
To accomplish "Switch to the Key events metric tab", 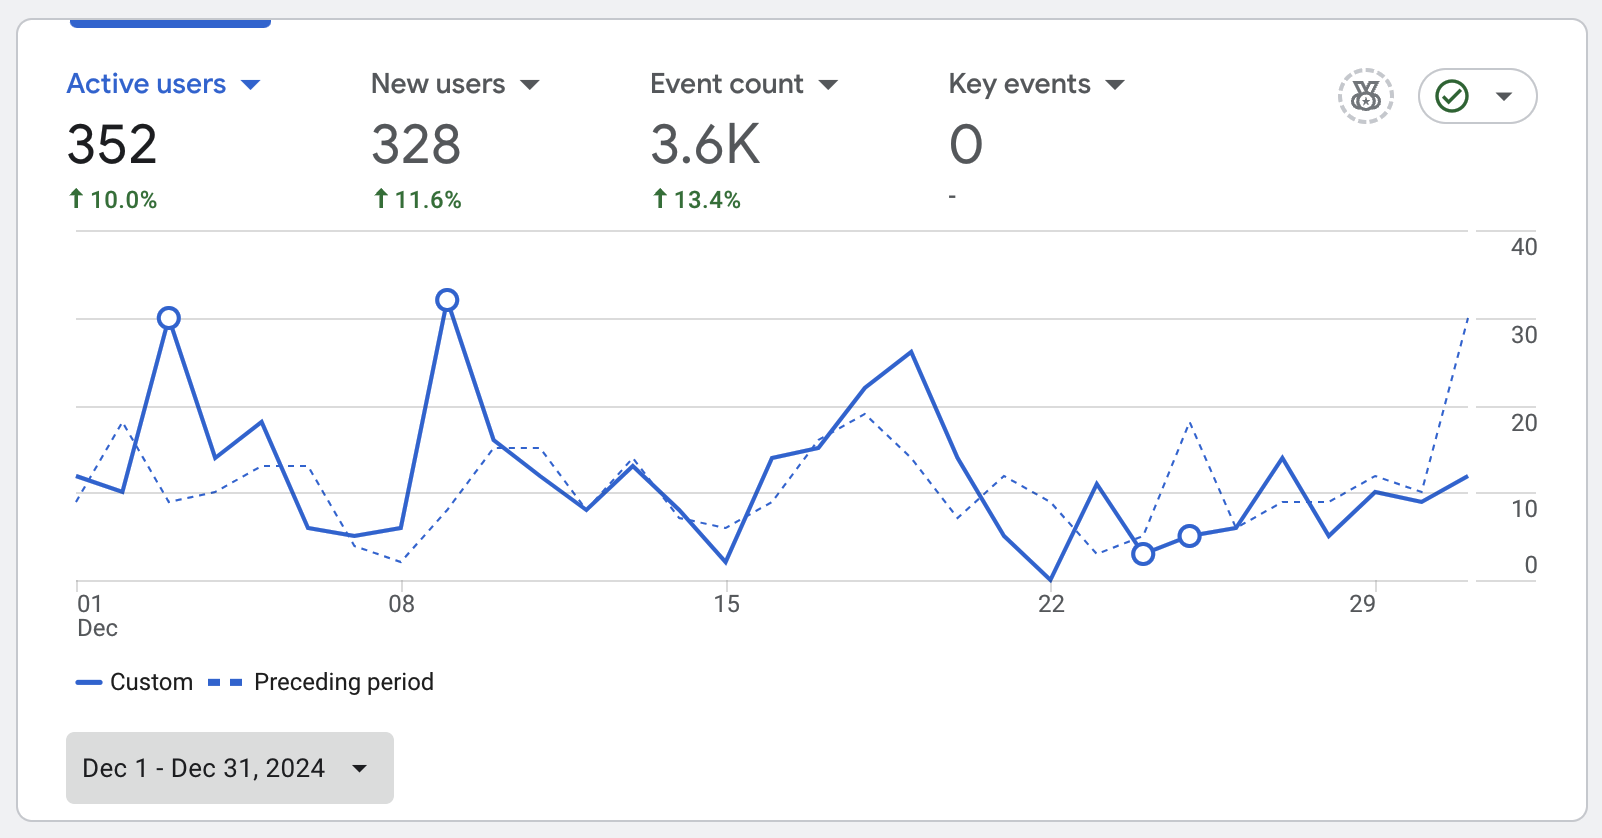I will (1019, 84).
